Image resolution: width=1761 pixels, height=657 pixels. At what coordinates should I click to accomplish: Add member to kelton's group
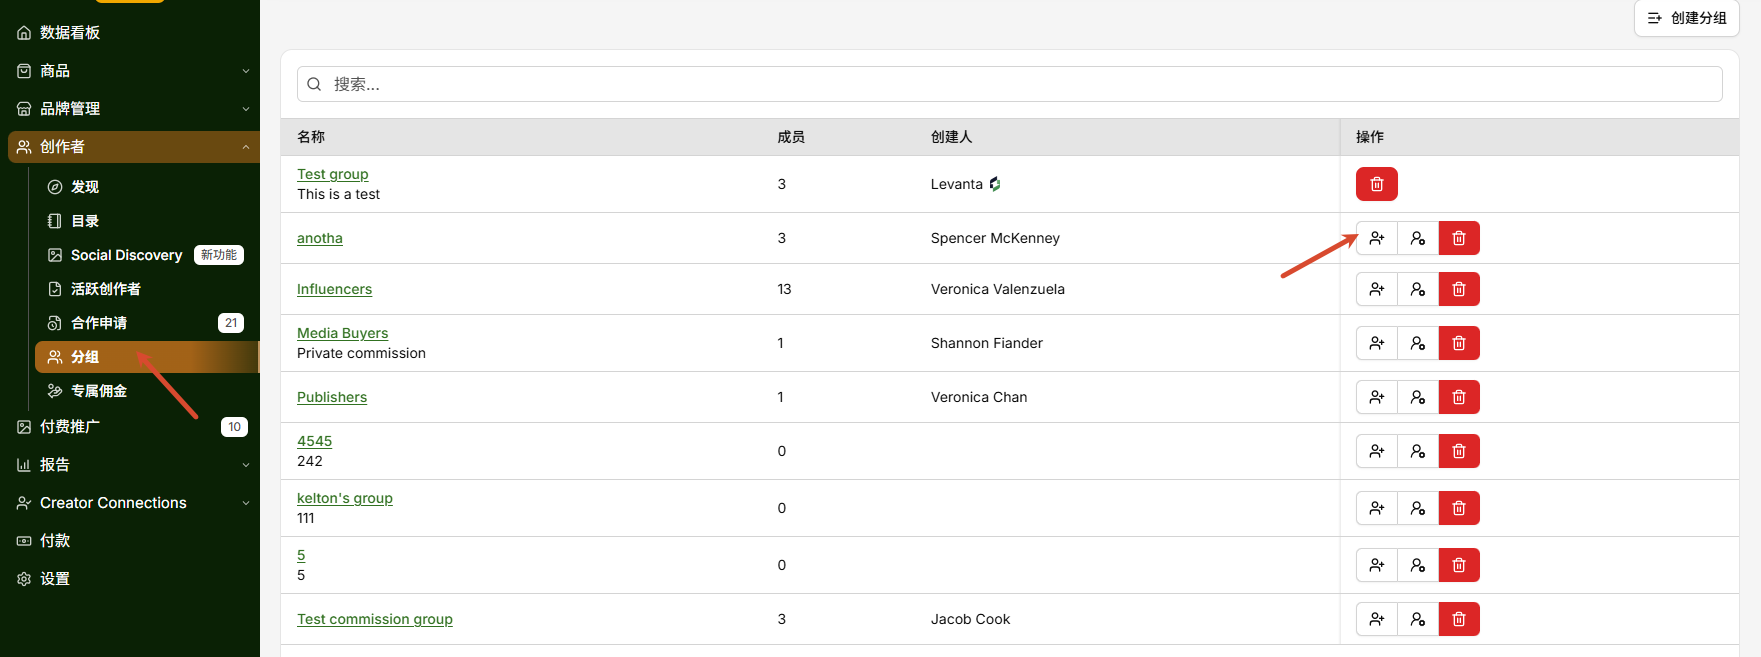point(1377,508)
